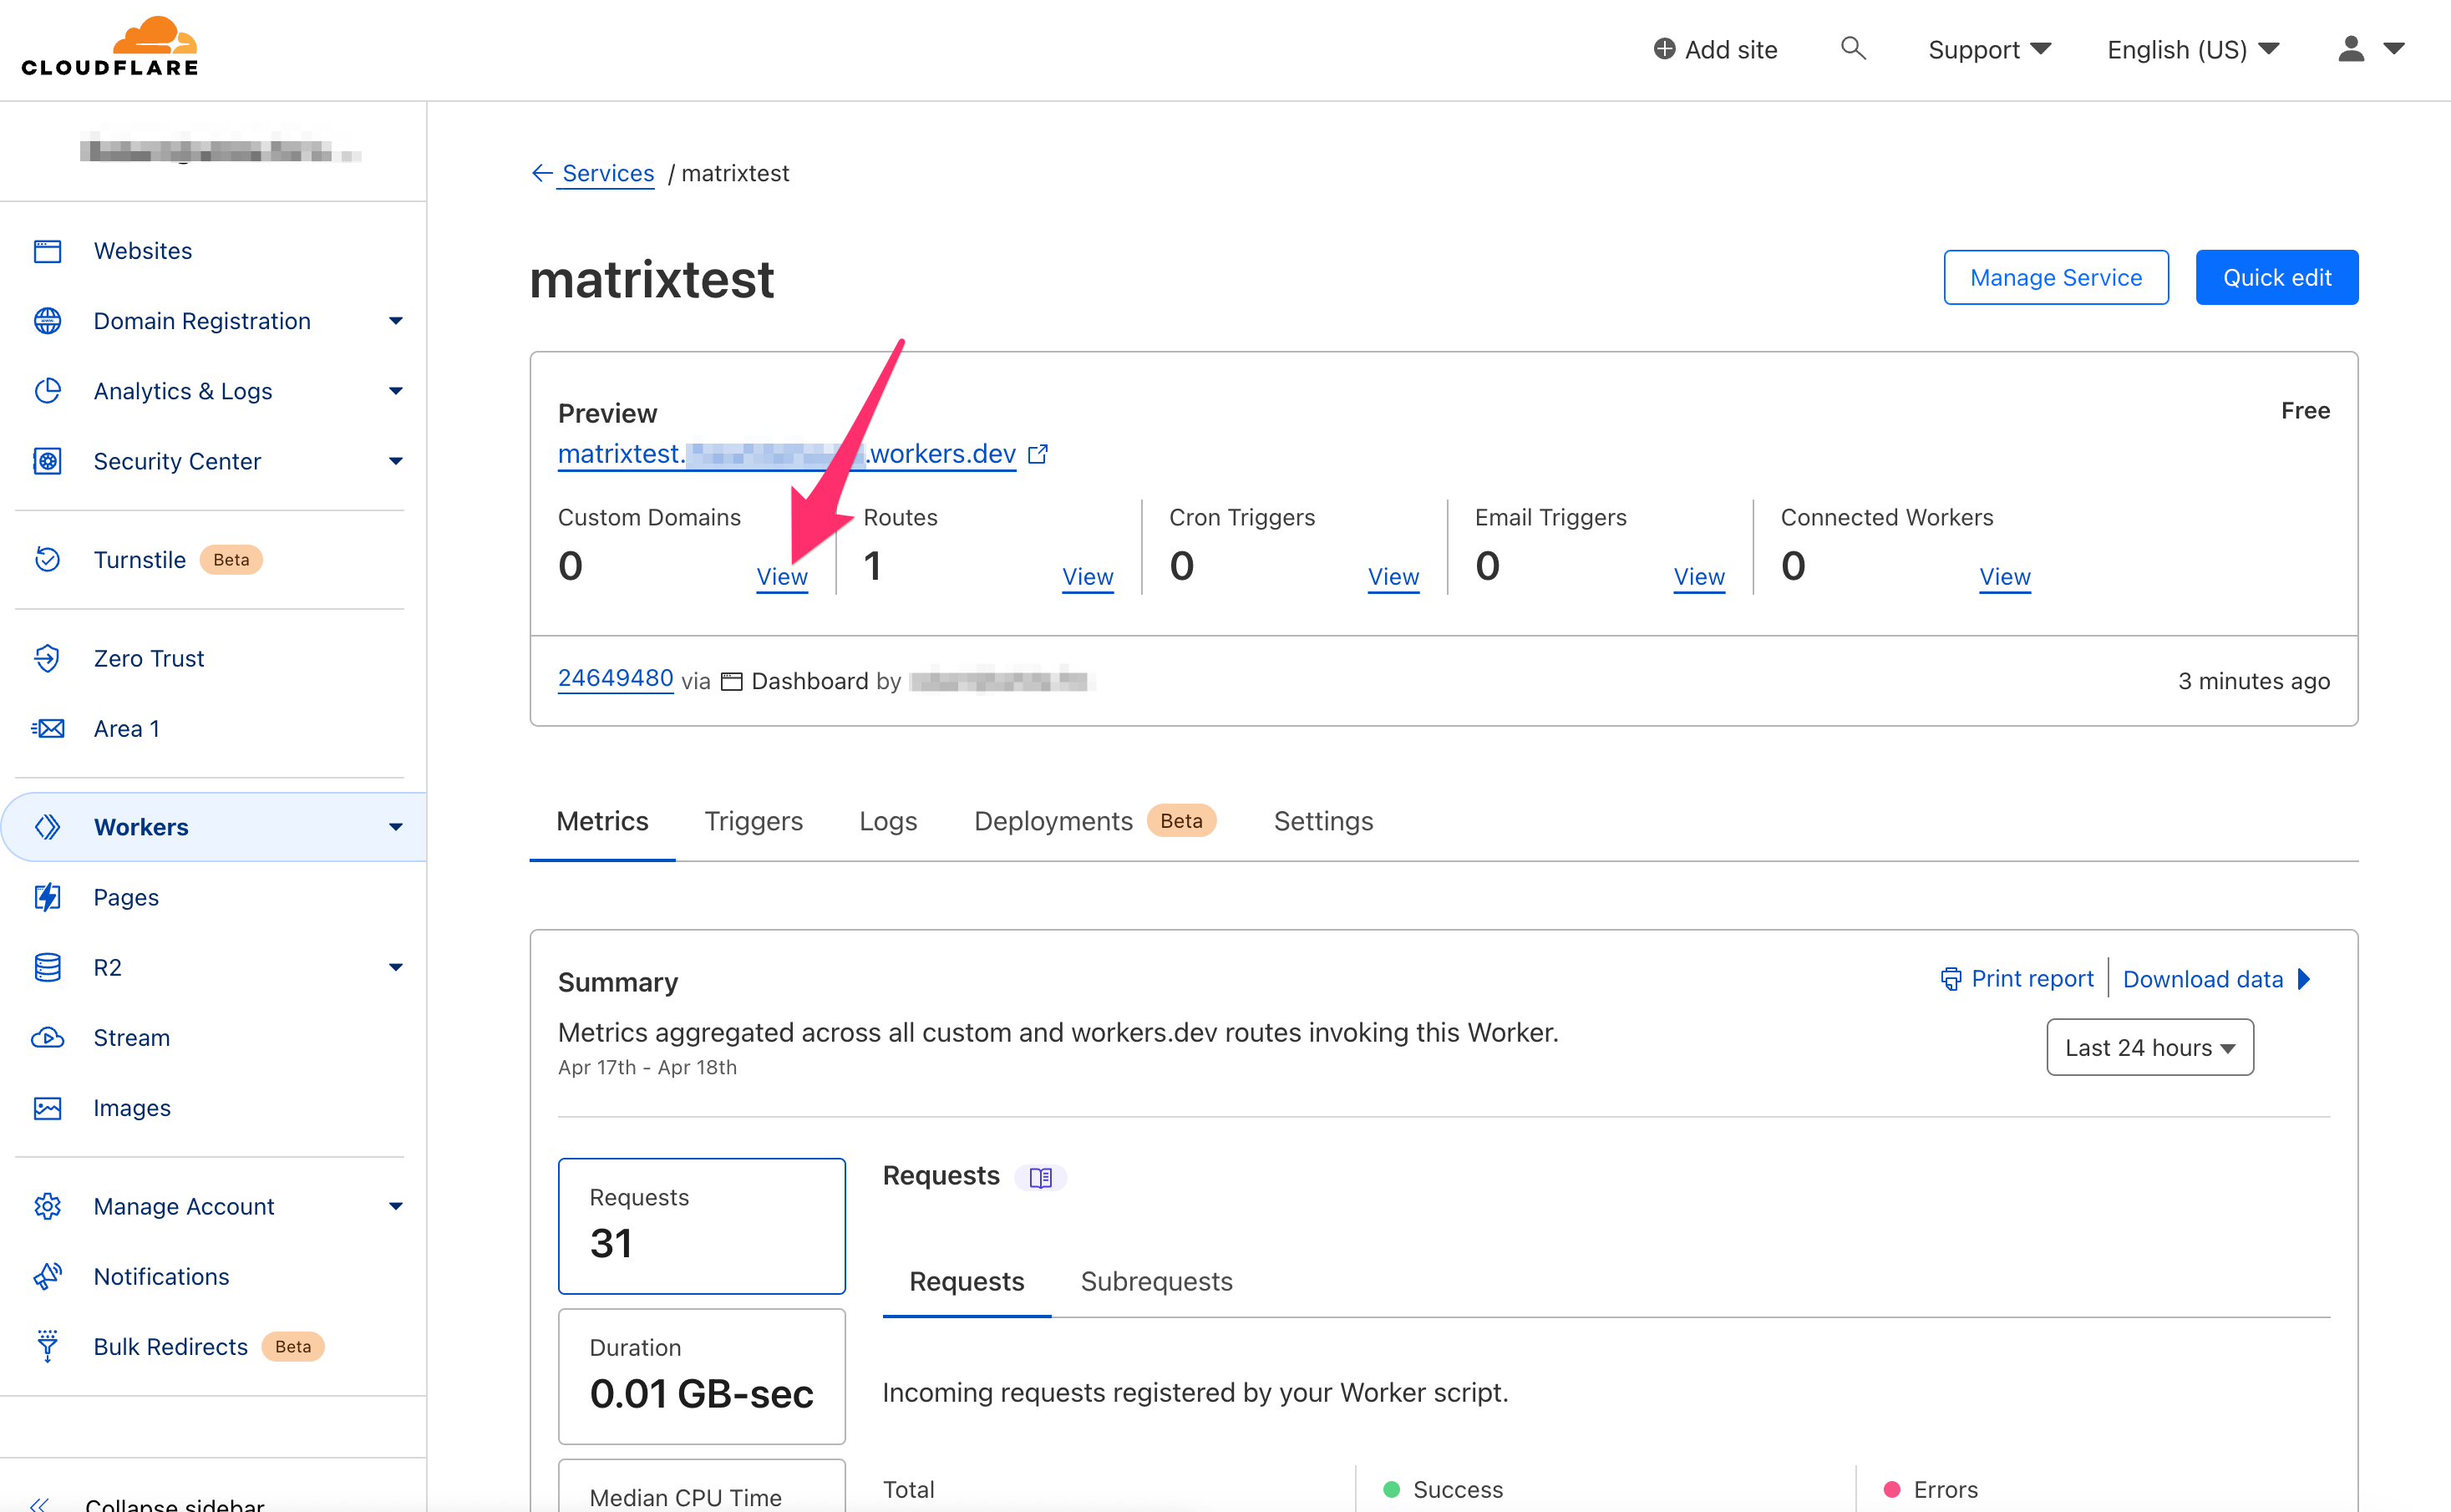Switch to the Subrequests tab
The width and height of the screenshot is (2451, 1512).
1156,1281
